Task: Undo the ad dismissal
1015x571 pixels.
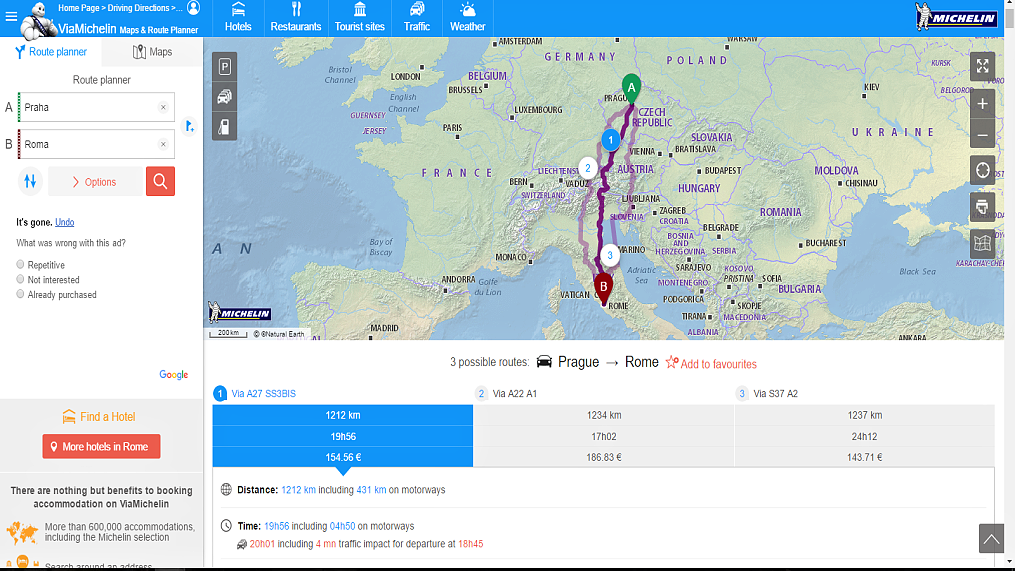Action: tap(64, 222)
